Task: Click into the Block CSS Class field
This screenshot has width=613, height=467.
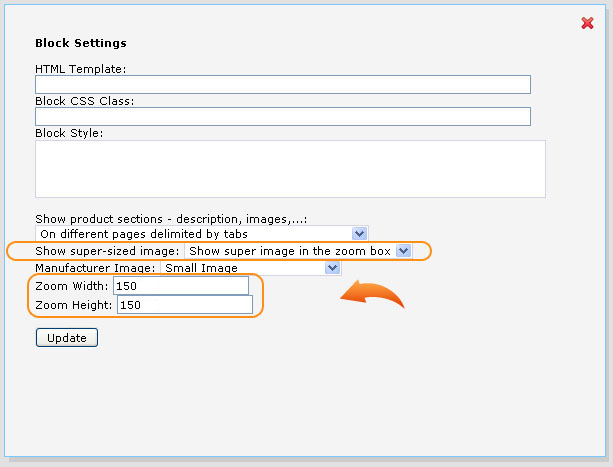Action: pos(283,116)
